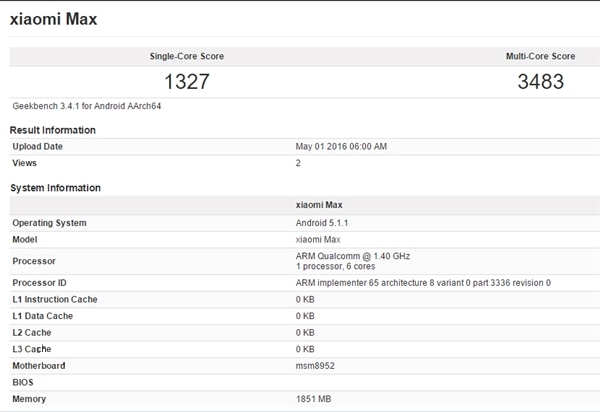Select L2 Cache '0 KB' value
Image resolution: width=600 pixels, height=412 pixels.
tap(305, 332)
